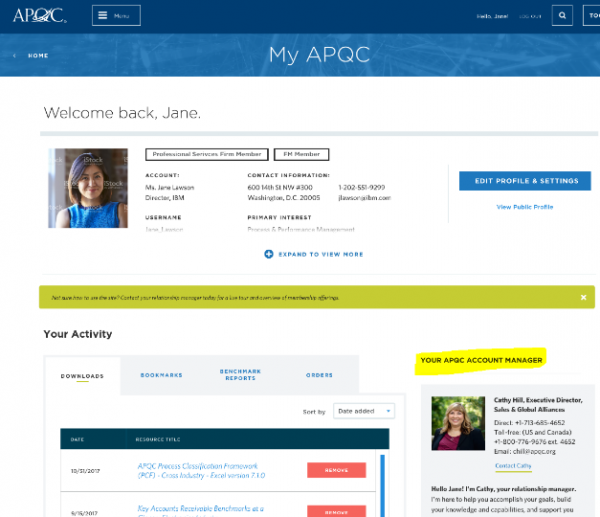The width and height of the screenshot is (600, 517).
Task: Click the Your APQC Account Manager heading
Action: pos(481,360)
